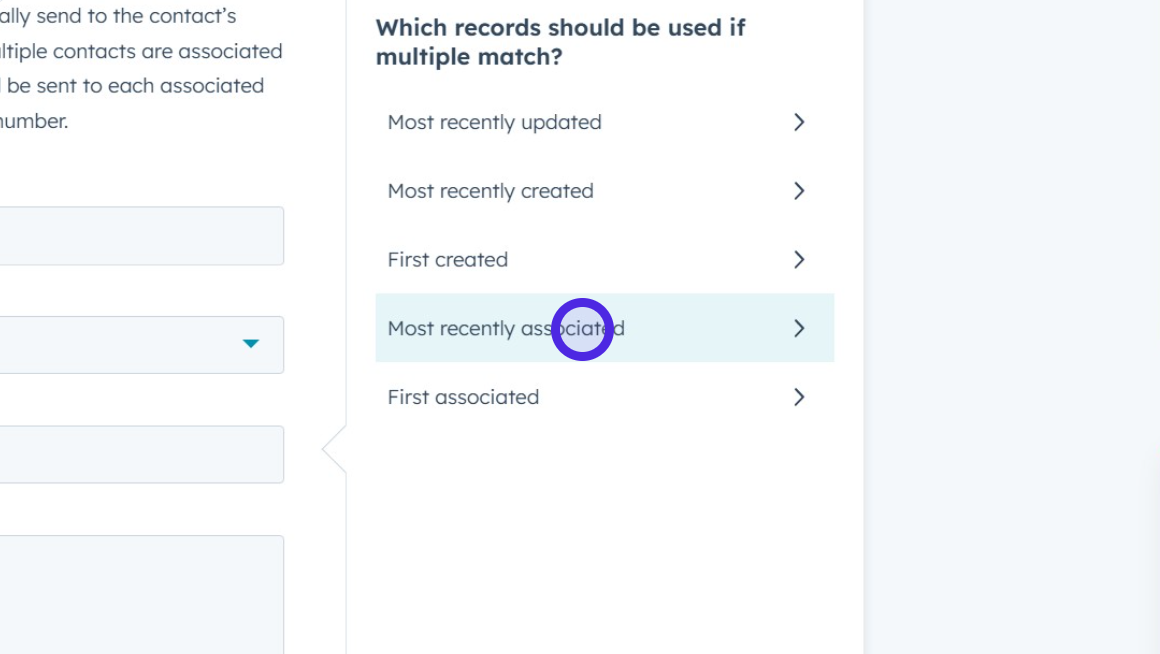This screenshot has width=1160, height=654.
Task: Click the description paragraph about associated contacts
Action: tap(140, 68)
